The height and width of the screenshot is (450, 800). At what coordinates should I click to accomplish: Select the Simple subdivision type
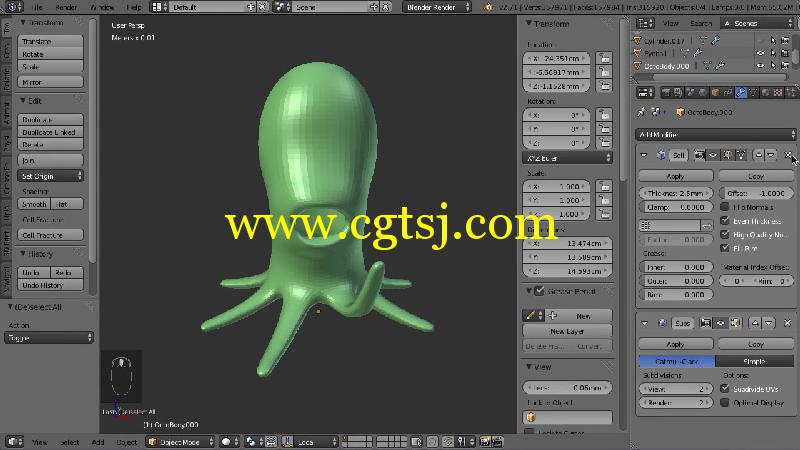(x=755, y=361)
